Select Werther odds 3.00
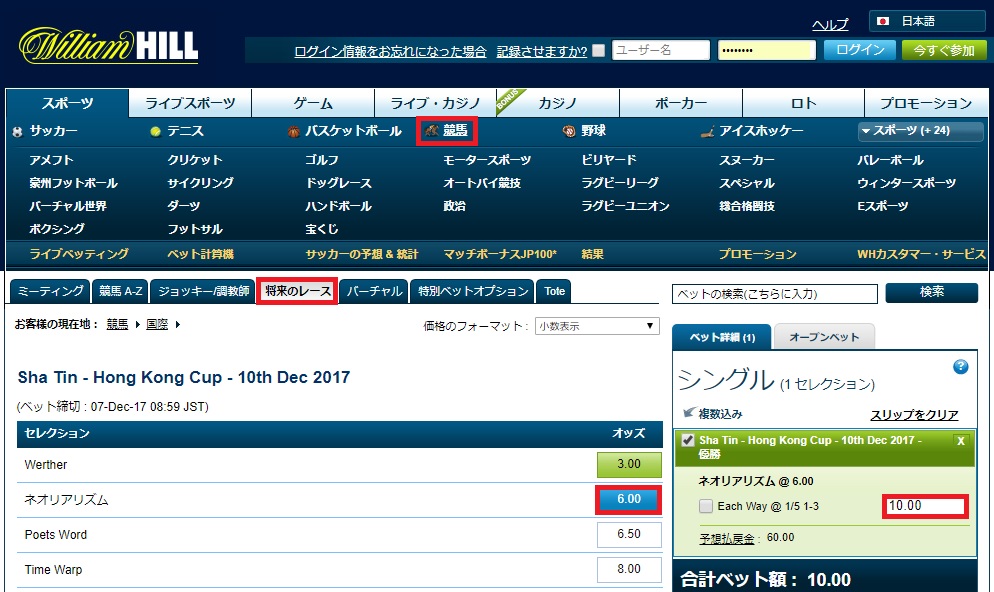The image size is (994, 592). [x=629, y=464]
